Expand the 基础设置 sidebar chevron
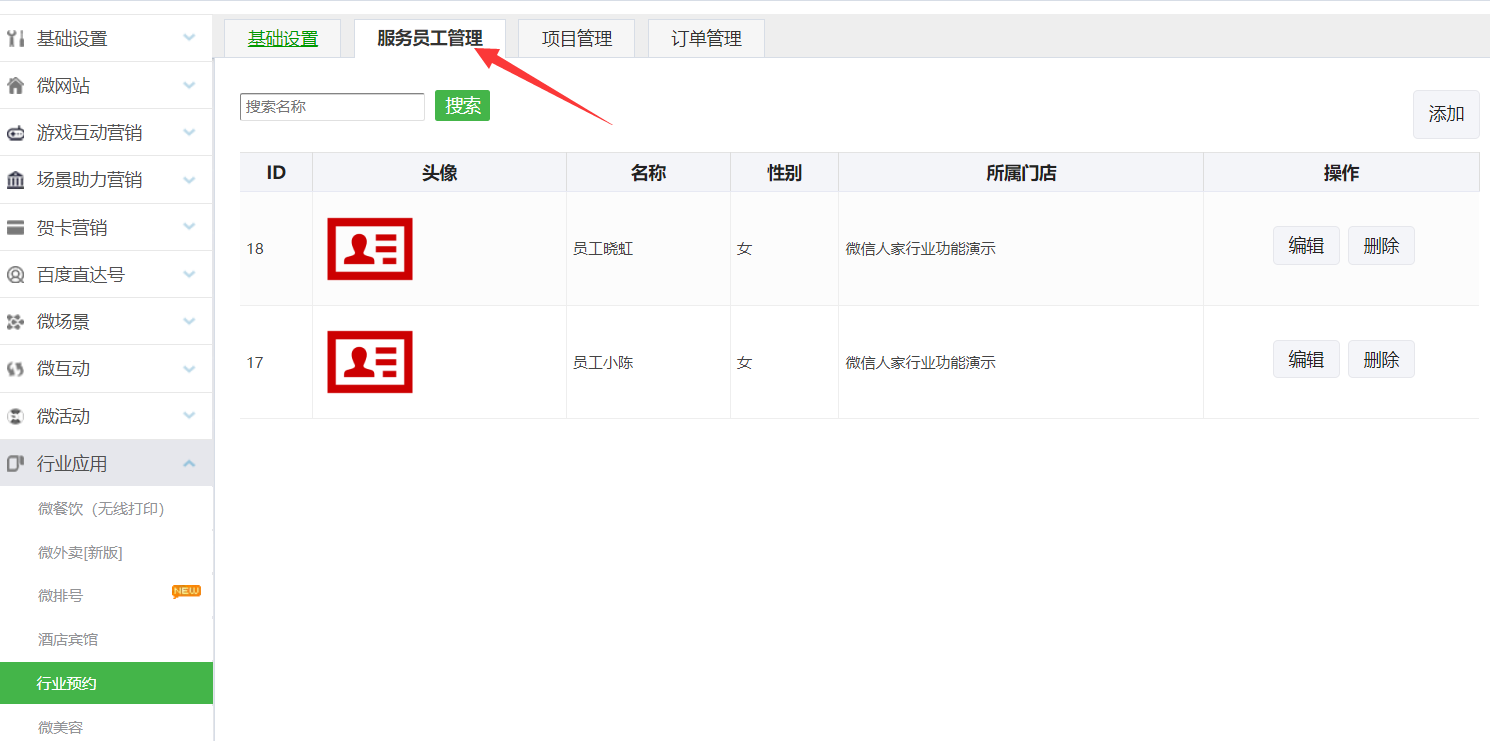Screen dimensions: 1490x741 click(189, 39)
